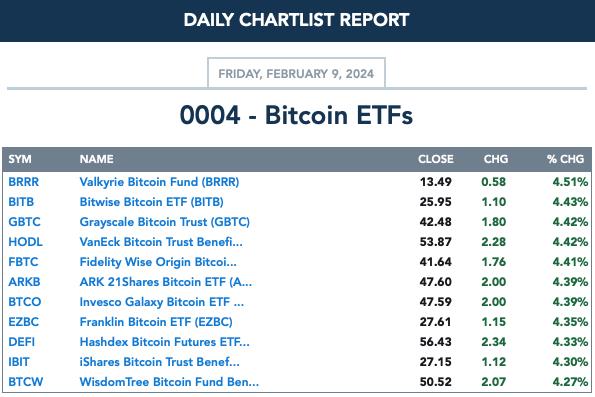Open Bitwise Bitcoin ETF (BITB) link
595x397 pixels.
click(151, 202)
